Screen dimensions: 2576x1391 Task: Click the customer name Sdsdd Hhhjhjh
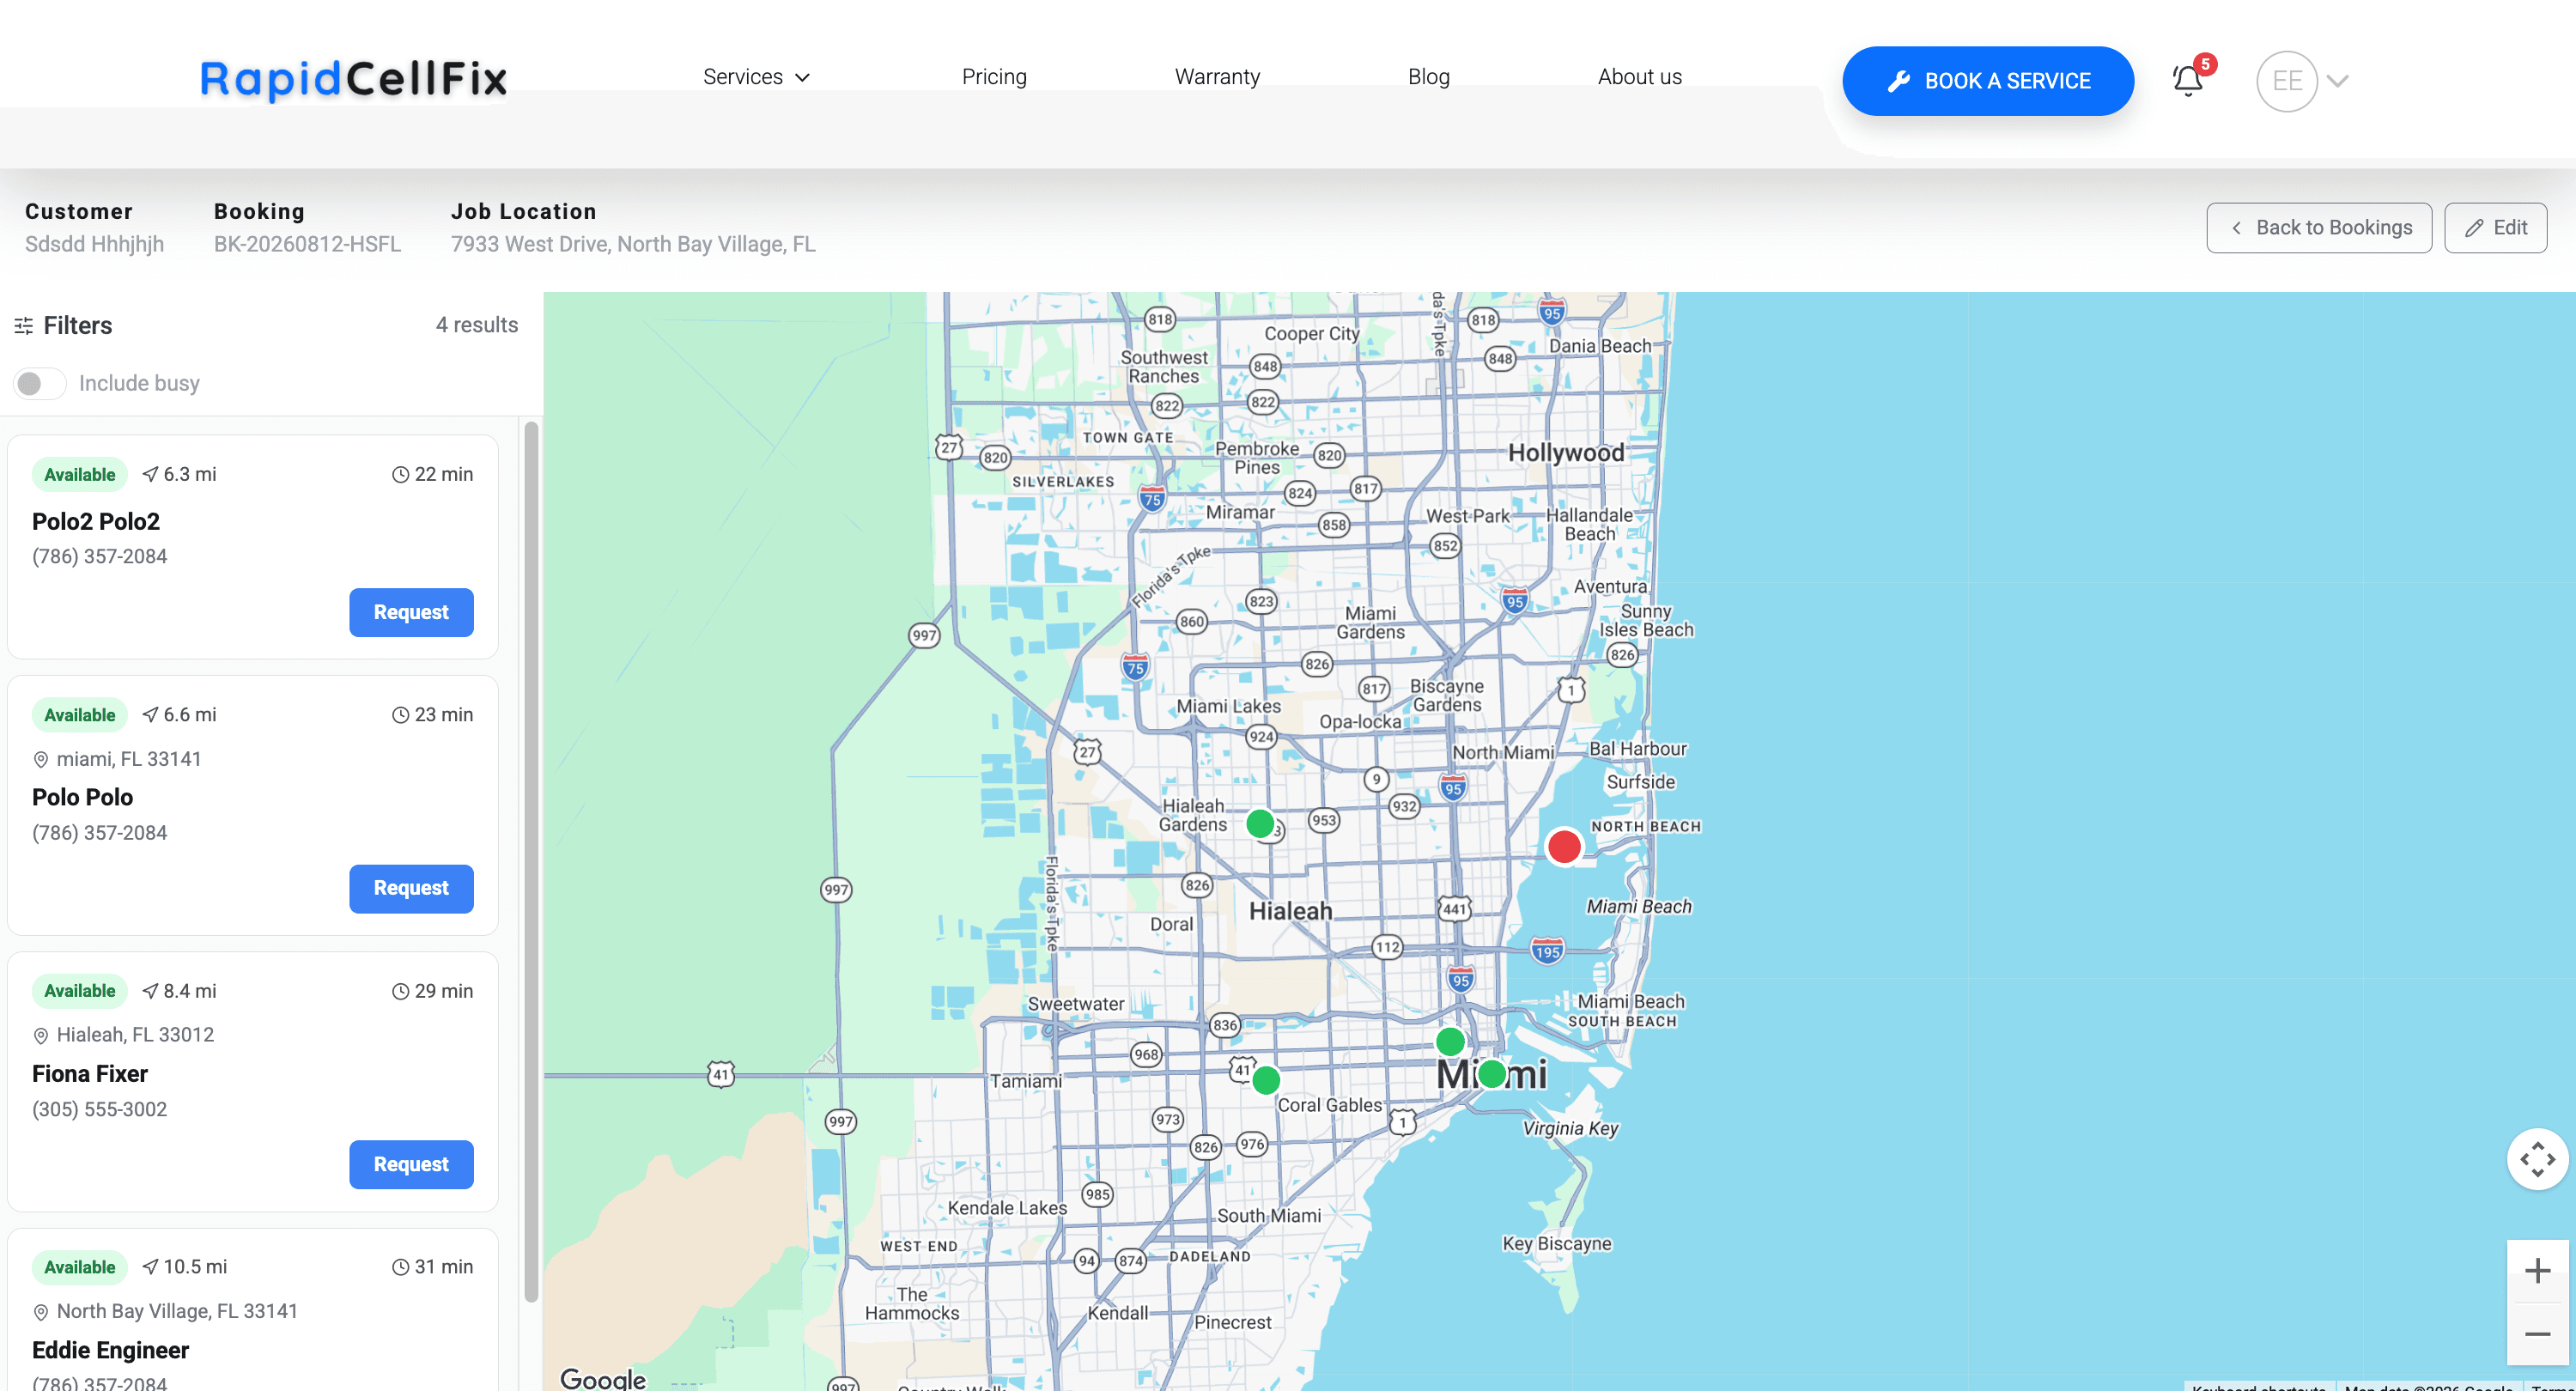(x=94, y=244)
